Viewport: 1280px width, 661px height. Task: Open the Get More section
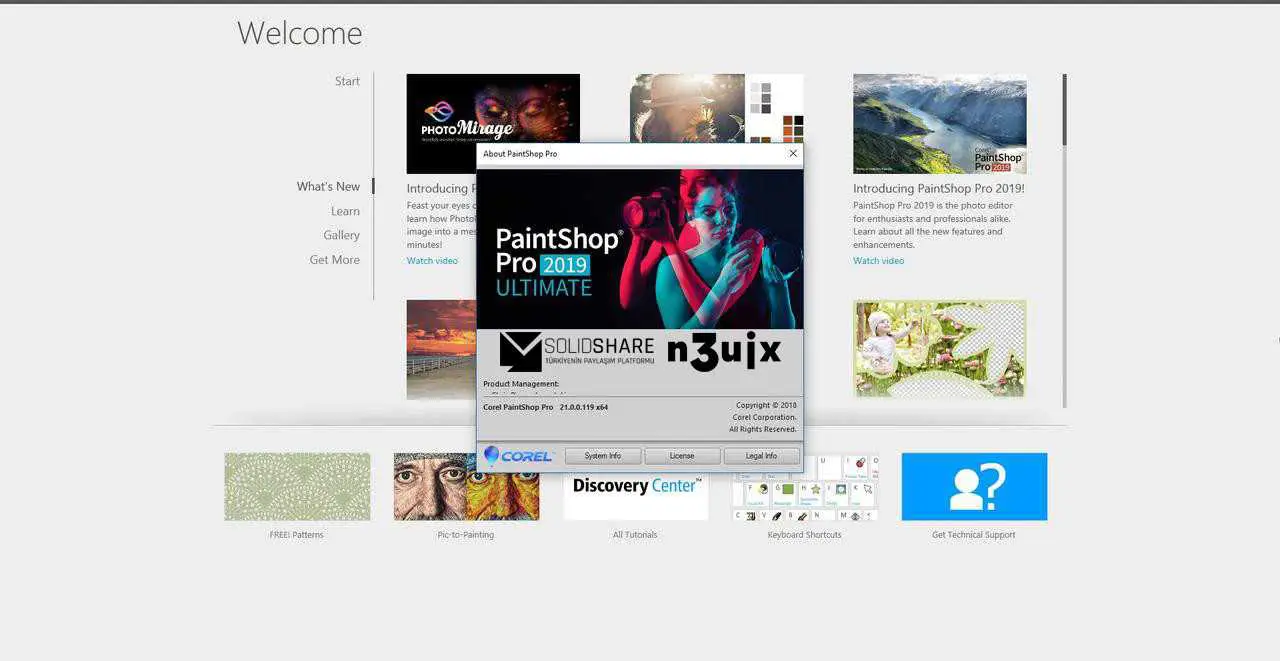coord(334,260)
